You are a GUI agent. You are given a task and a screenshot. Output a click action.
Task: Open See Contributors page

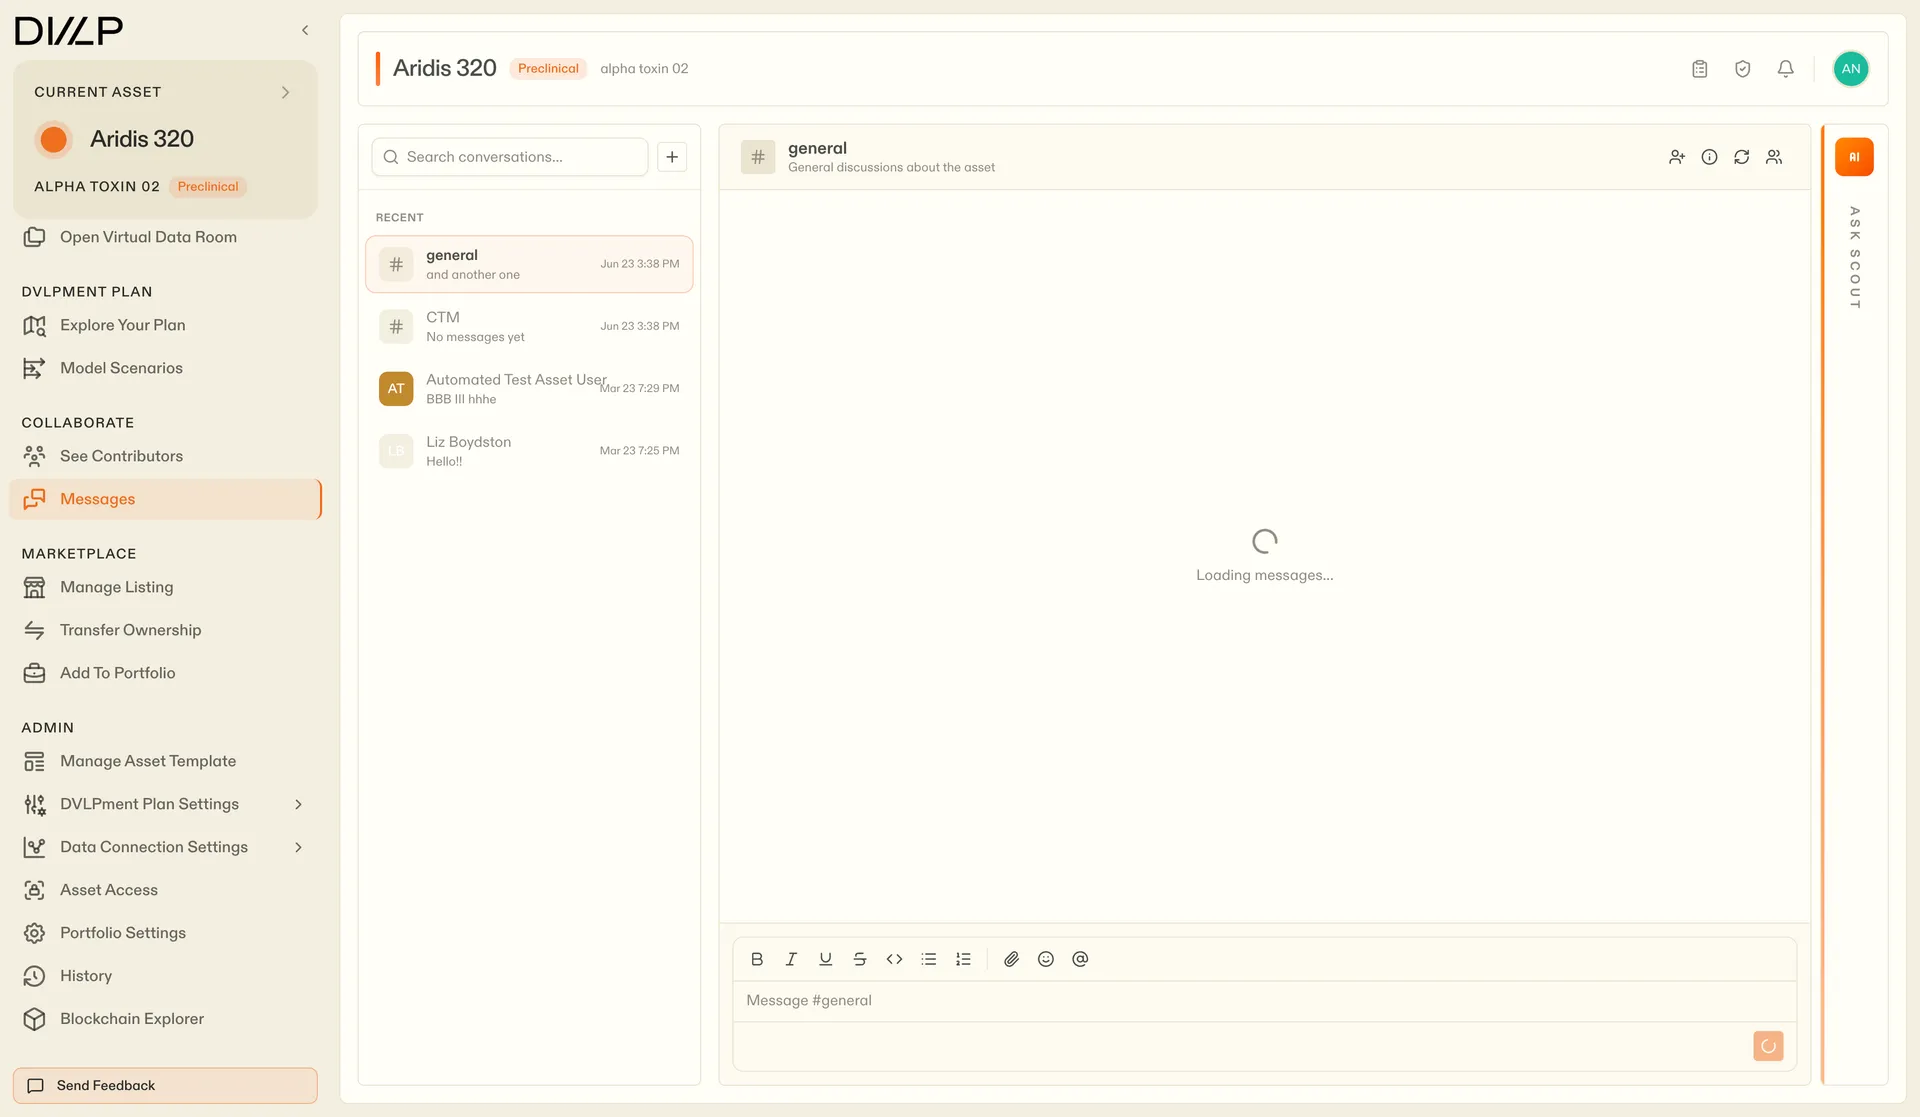tap(121, 456)
